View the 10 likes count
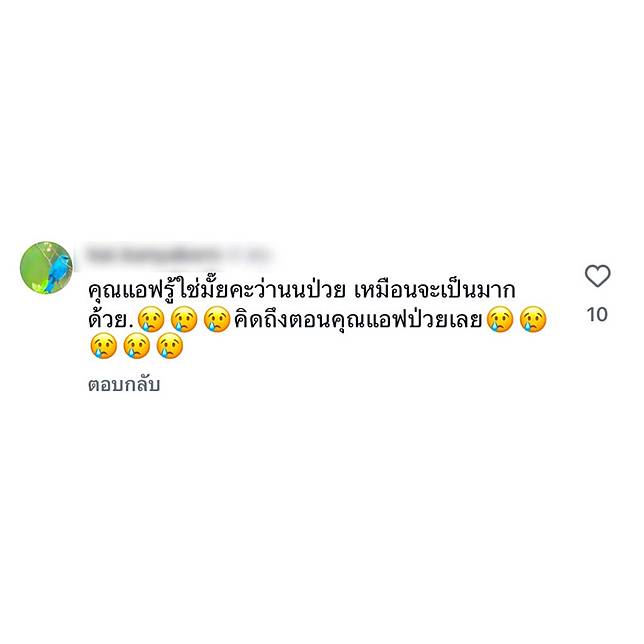Viewport: 644px width, 644px height. click(597, 315)
